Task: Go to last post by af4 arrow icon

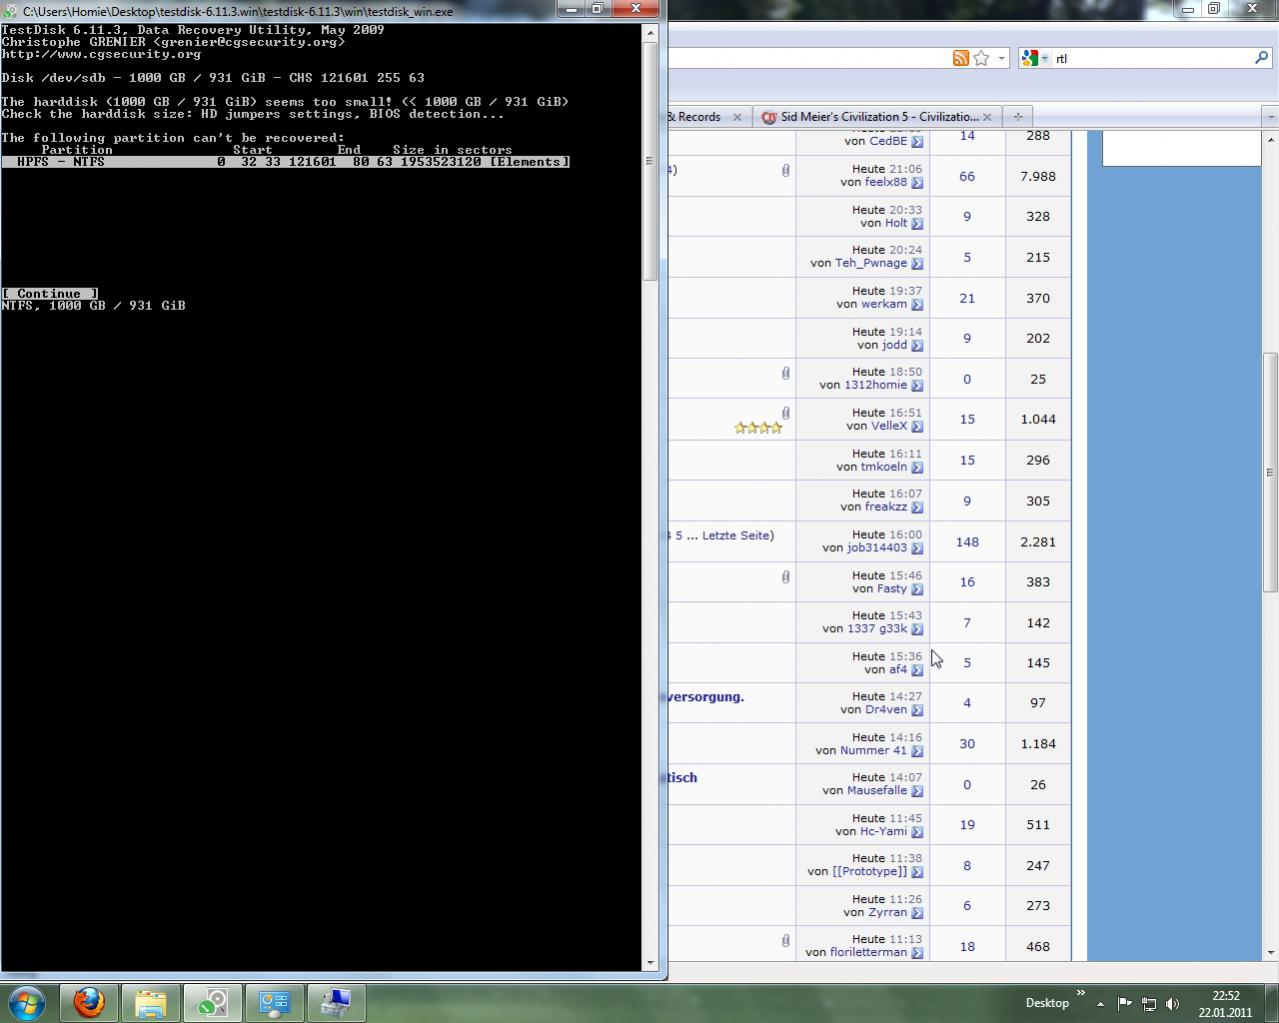Action: tap(917, 670)
